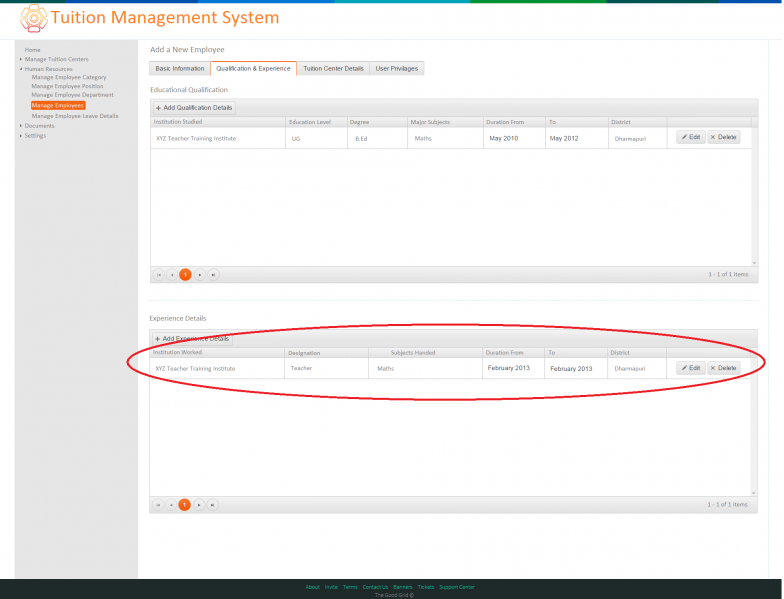Open the Support Center footer link
This screenshot has width=784, height=599.
coord(457,587)
